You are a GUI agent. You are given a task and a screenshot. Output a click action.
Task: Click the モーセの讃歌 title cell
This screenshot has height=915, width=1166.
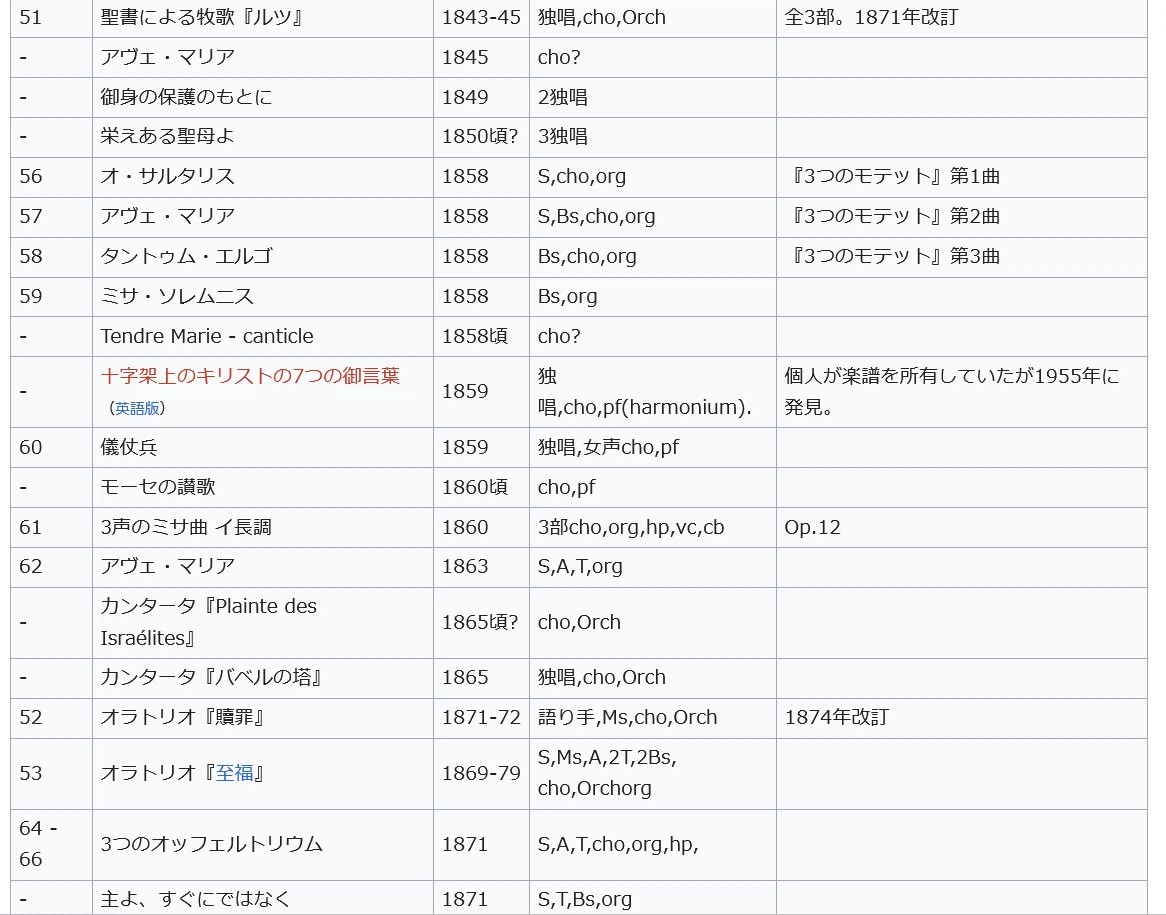point(158,487)
